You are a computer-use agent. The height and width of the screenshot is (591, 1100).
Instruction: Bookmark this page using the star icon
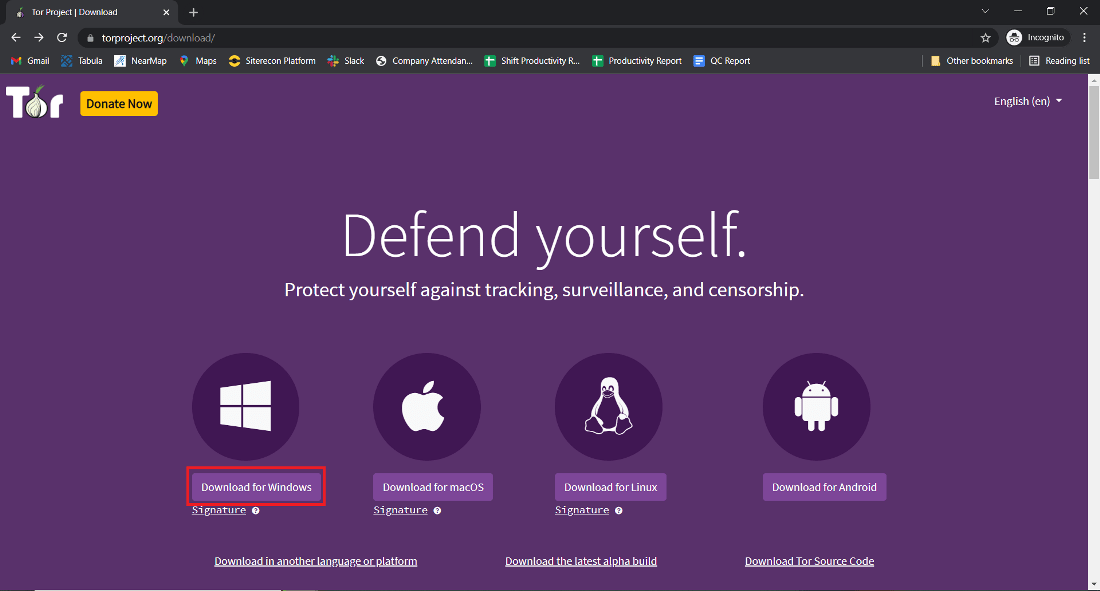point(985,36)
